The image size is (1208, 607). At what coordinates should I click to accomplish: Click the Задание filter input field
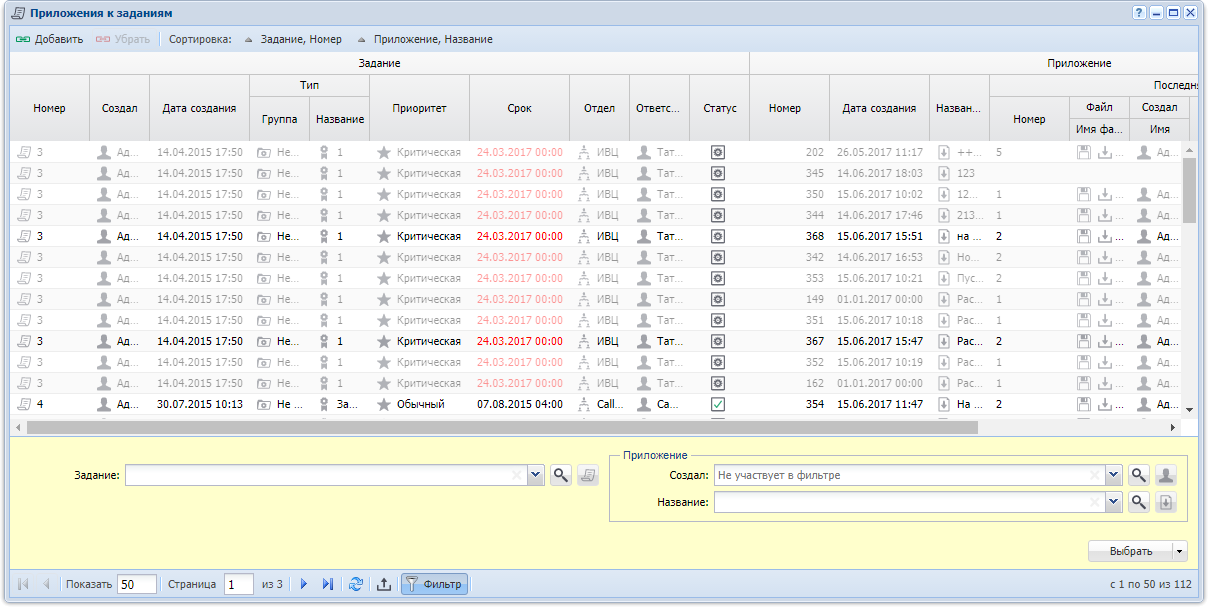point(325,476)
